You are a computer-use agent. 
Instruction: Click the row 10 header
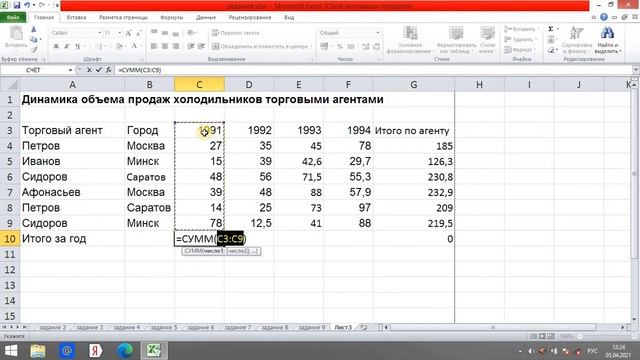pyautogui.click(x=9, y=239)
